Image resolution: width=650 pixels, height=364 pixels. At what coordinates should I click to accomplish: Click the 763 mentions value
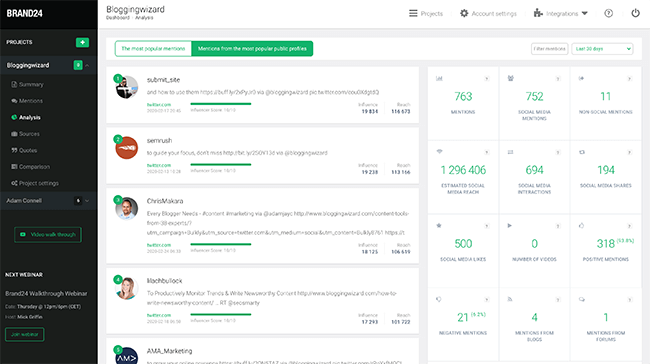pyautogui.click(x=463, y=97)
